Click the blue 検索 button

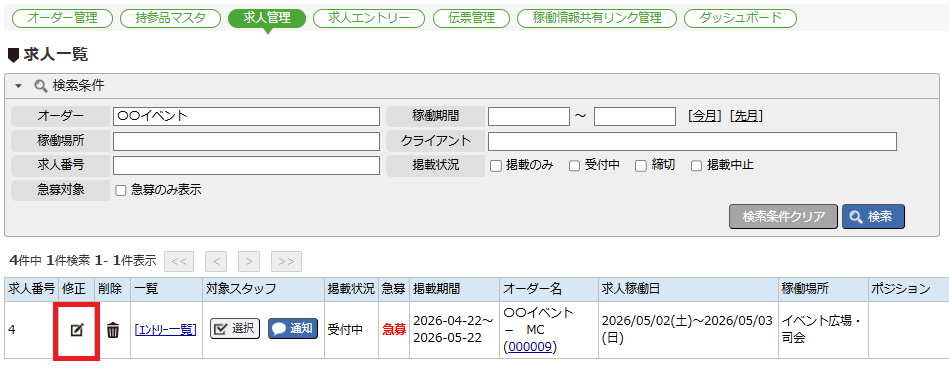pyautogui.click(x=873, y=217)
